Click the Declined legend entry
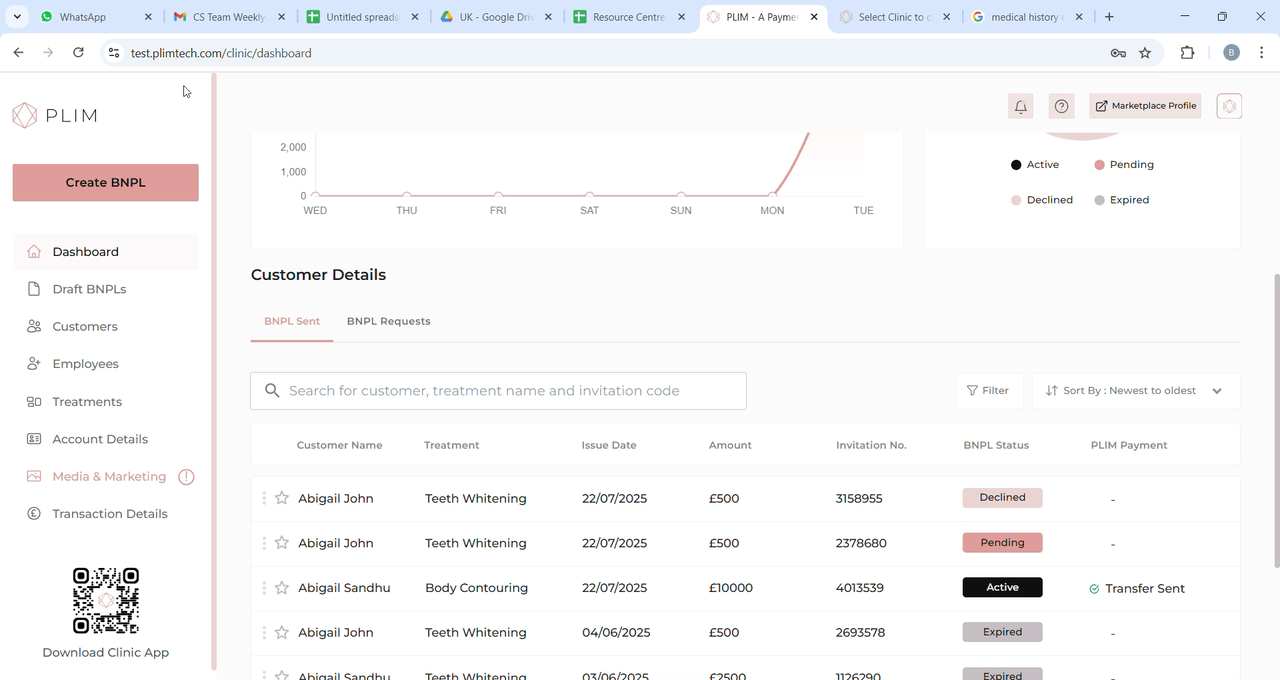 click(1042, 200)
